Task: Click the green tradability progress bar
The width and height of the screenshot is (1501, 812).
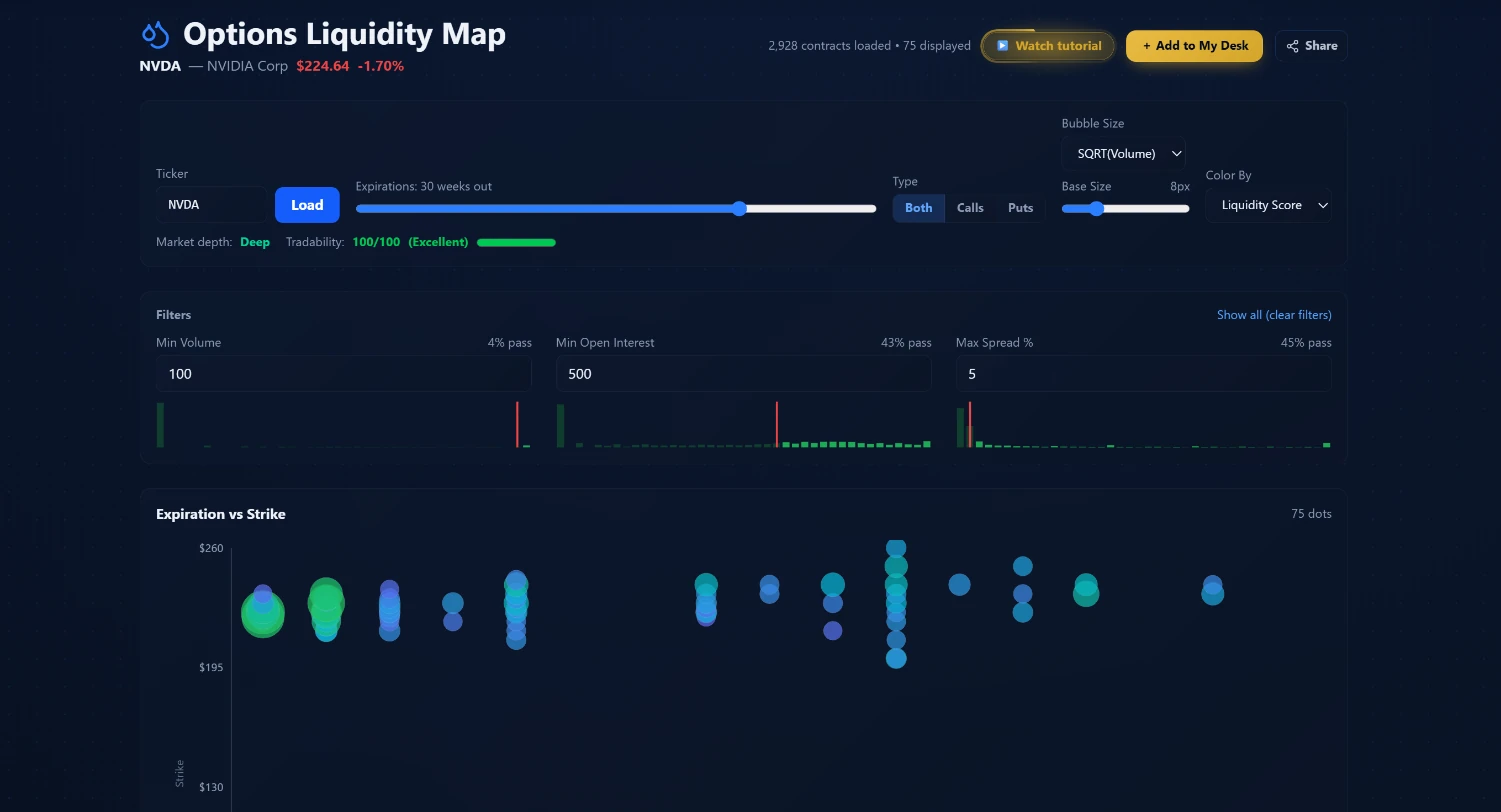Action: coord(516,242)
